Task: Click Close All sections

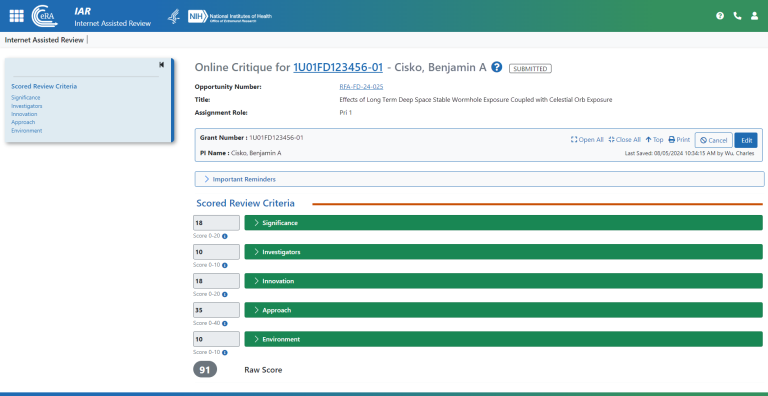Action: 624,140
